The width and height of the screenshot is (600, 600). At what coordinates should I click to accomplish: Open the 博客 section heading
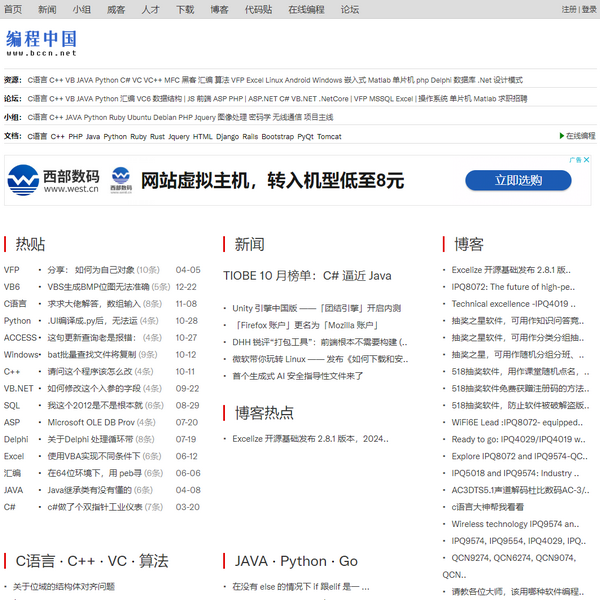pyautogui.click(x=469, y=244)
